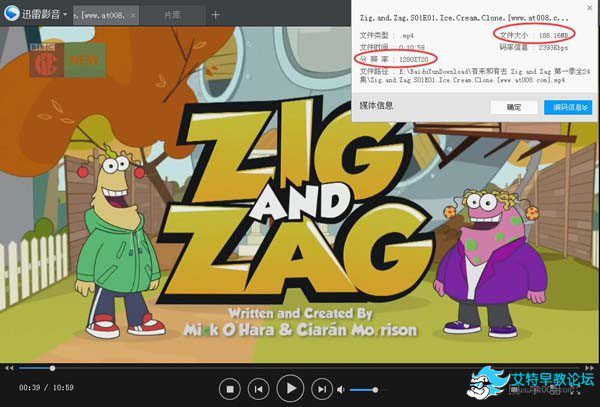The width and height of the screenshot is (600, 407).
Task: Click the 00:39 / 10:59 time display
Action: 46,387
